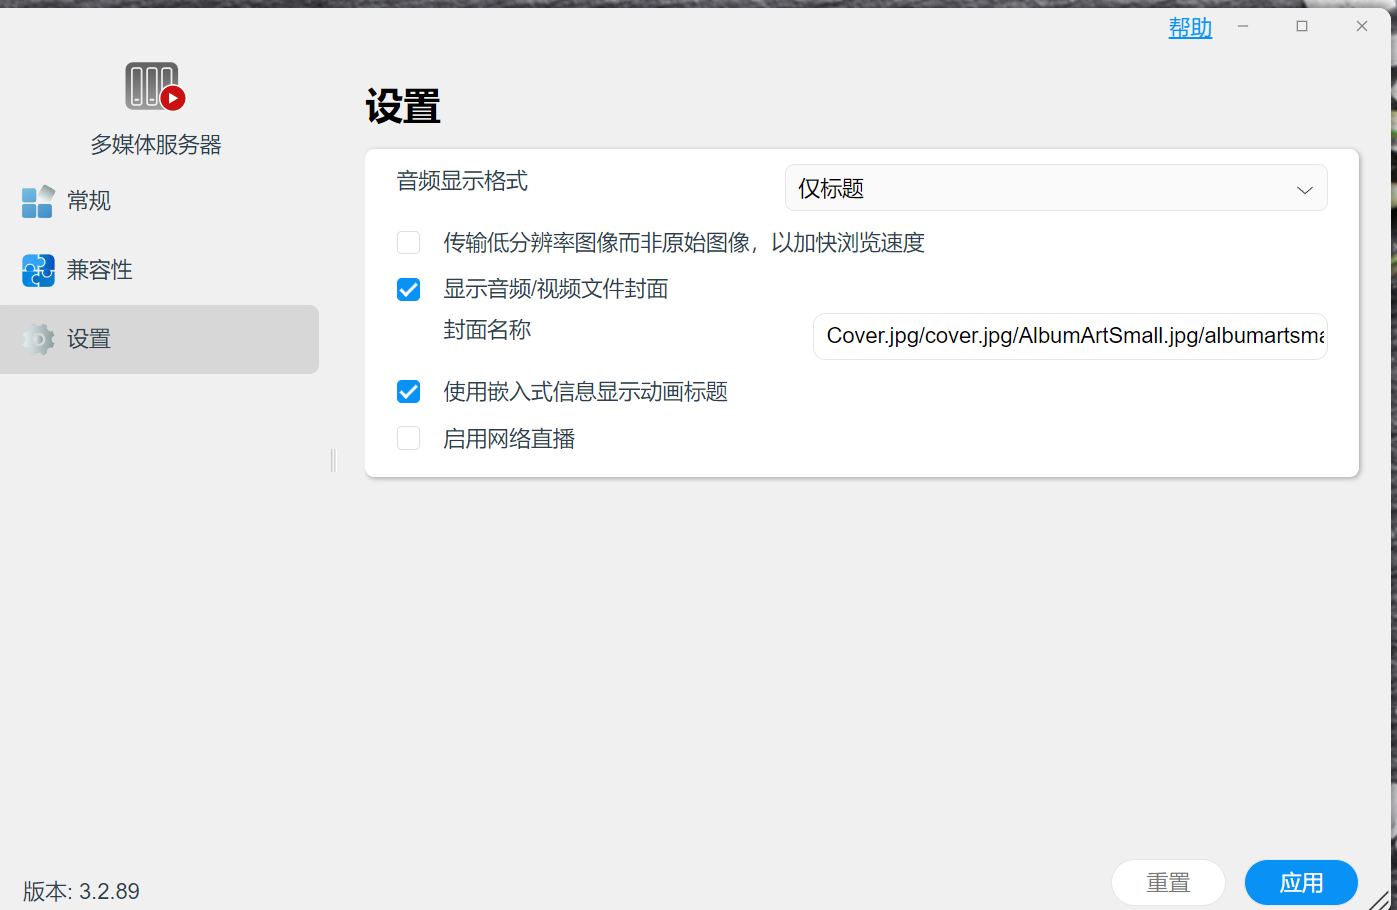1397x910 pixels.
Task: Select the 设置 sidebar item
Action: (x=160, y=339)
